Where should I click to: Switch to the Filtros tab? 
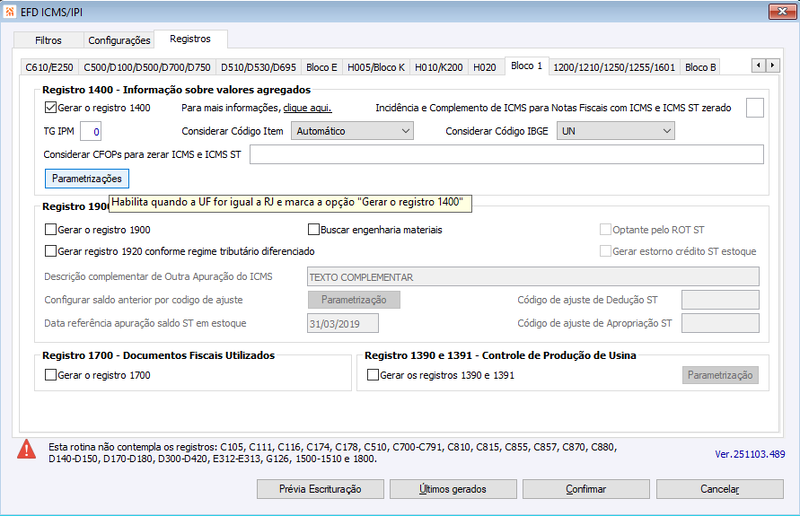(x=48, y=40)
